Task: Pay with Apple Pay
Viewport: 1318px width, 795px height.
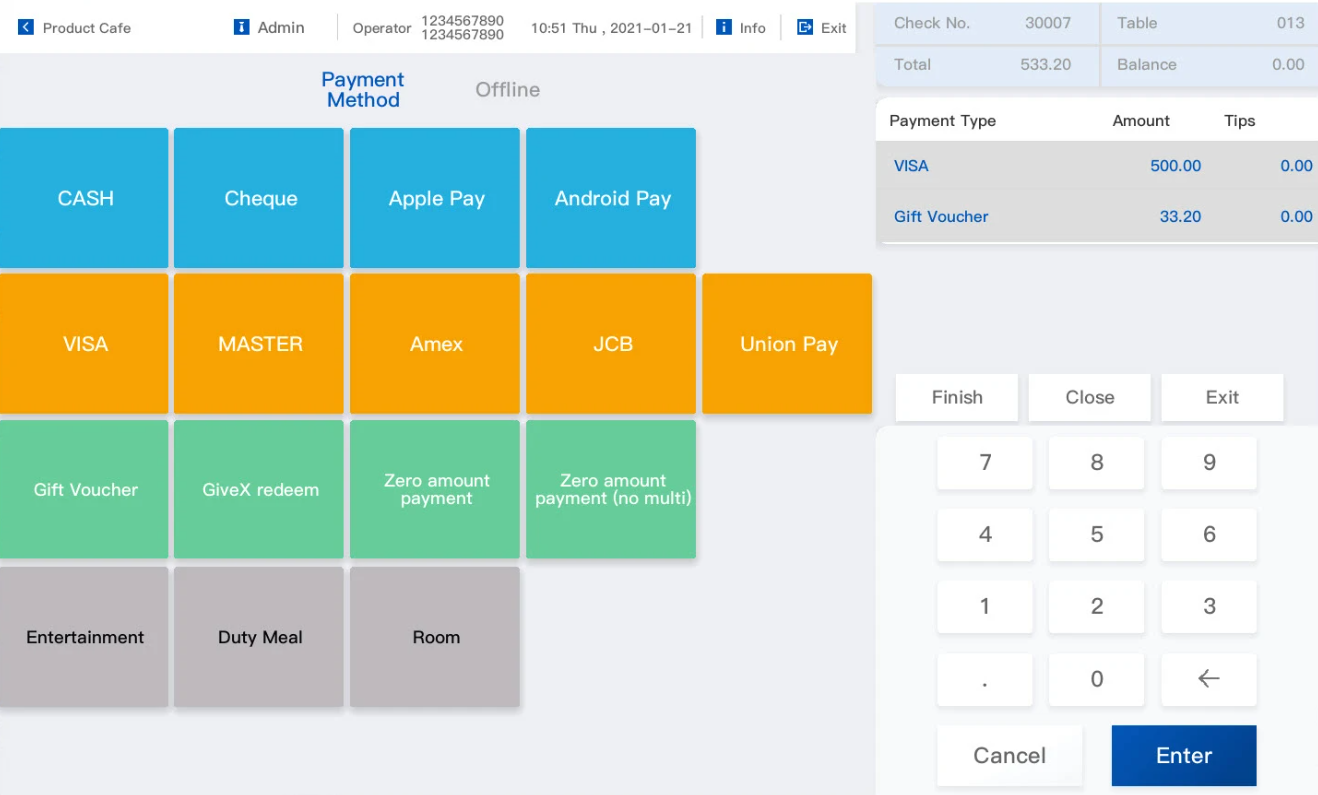Action: click(x=436, y=198)
